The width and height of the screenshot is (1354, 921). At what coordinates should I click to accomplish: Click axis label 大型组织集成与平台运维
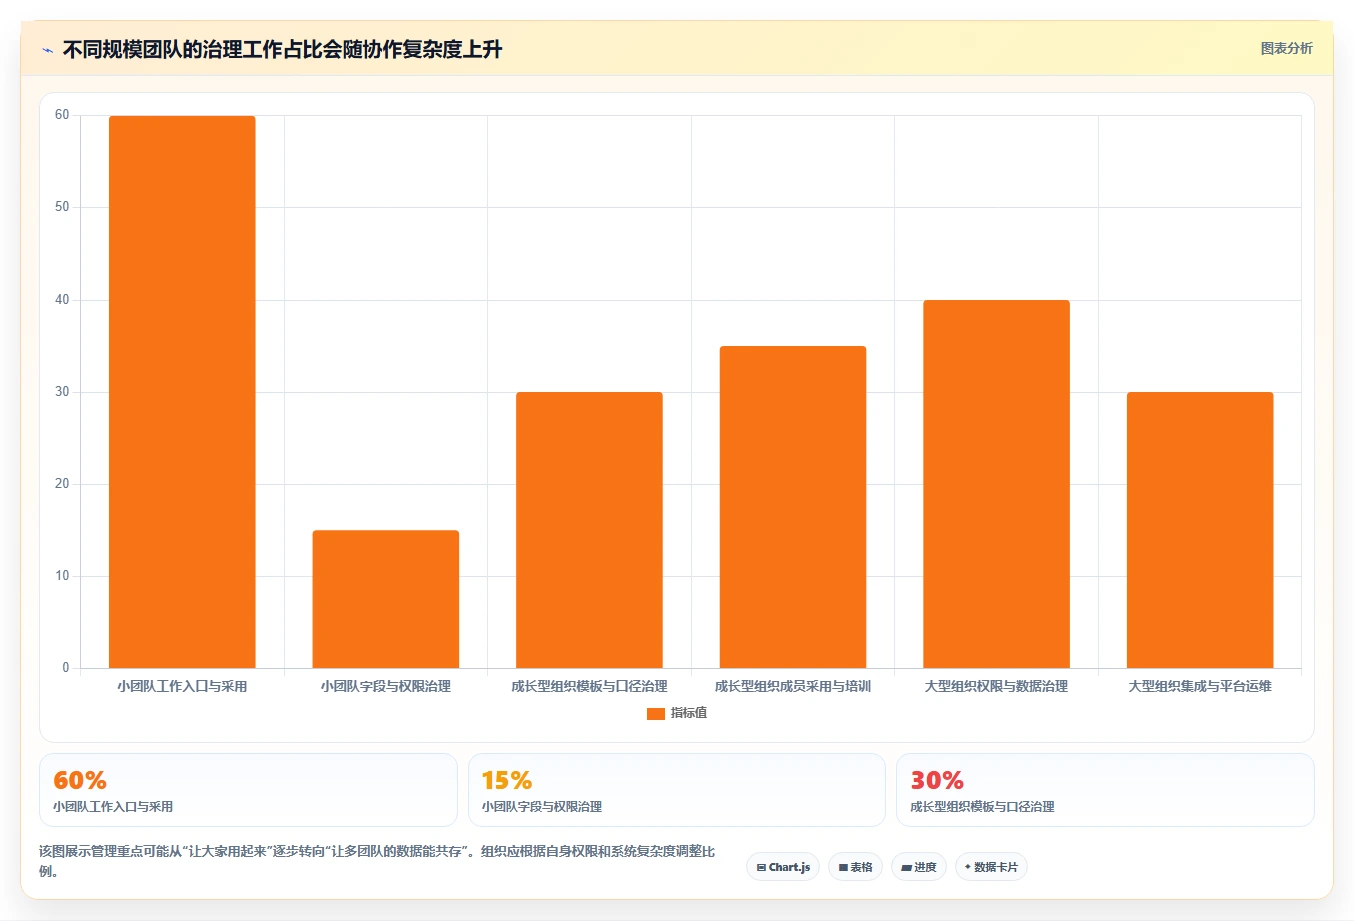[1200, 686]
